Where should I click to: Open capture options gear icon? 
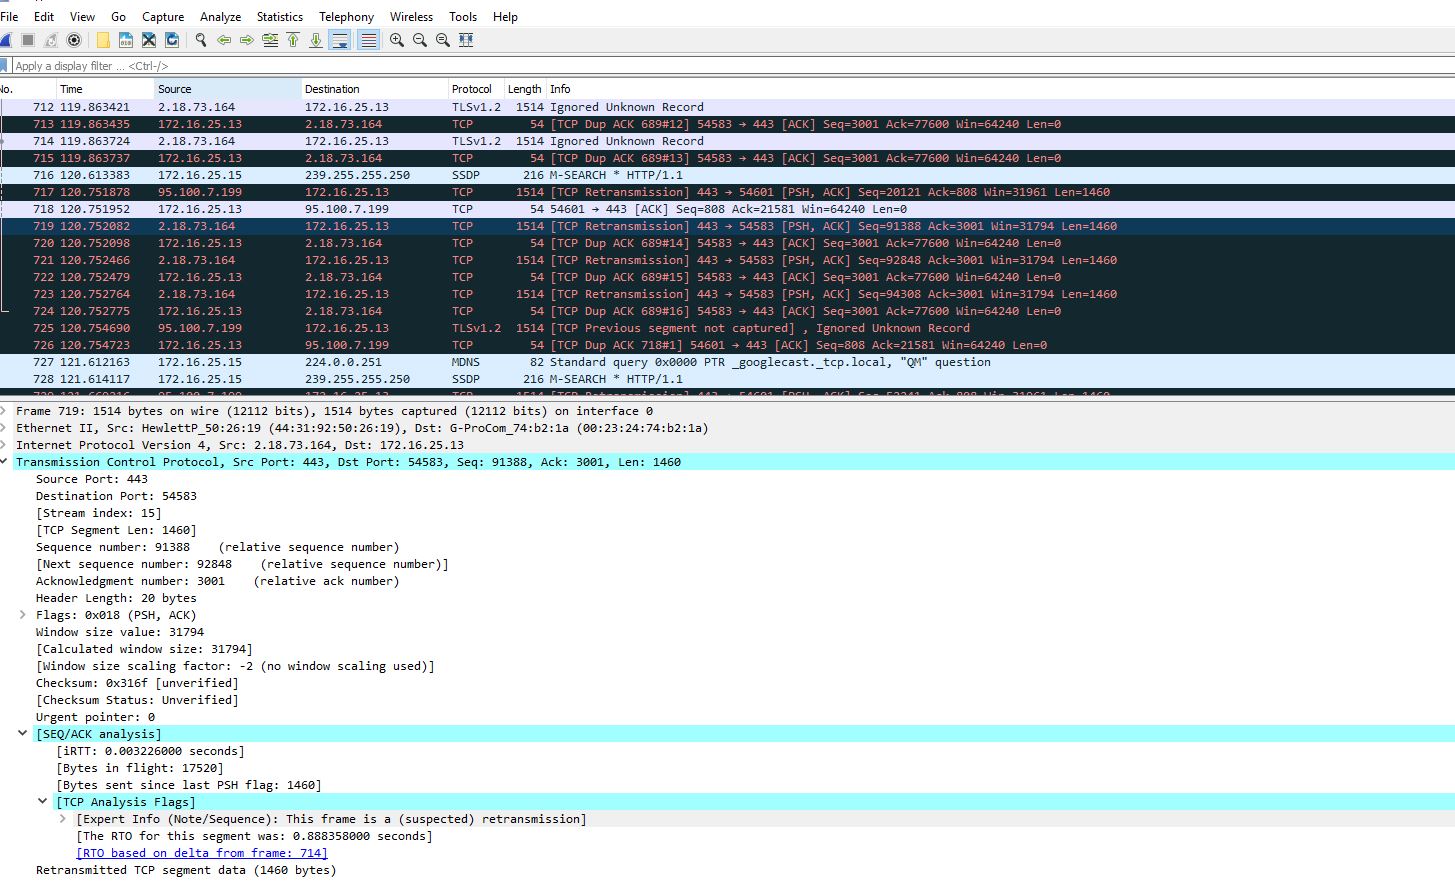[74, 40]
